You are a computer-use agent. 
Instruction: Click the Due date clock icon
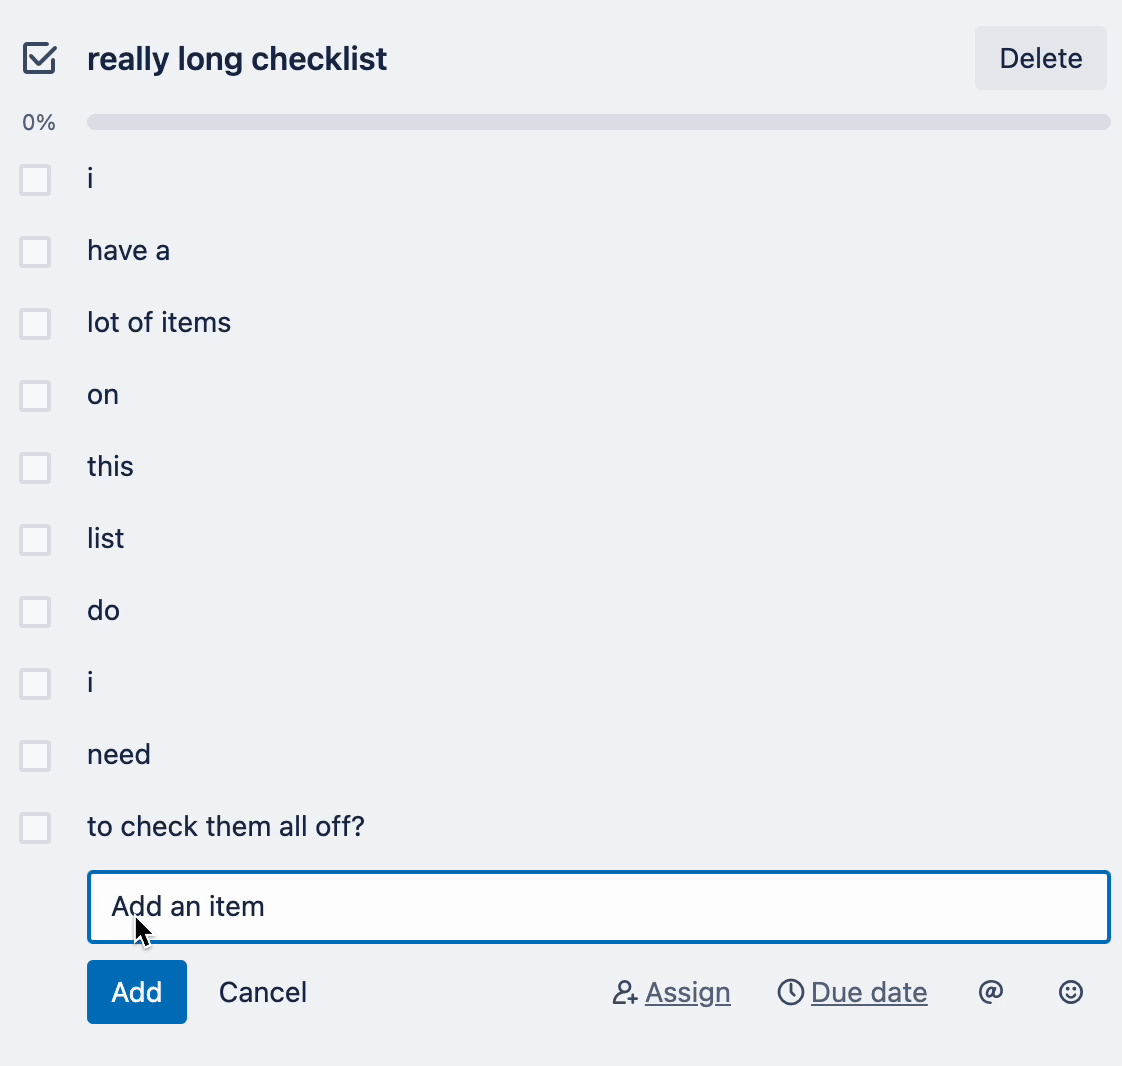pyautogui.click(x=791, y=992)
